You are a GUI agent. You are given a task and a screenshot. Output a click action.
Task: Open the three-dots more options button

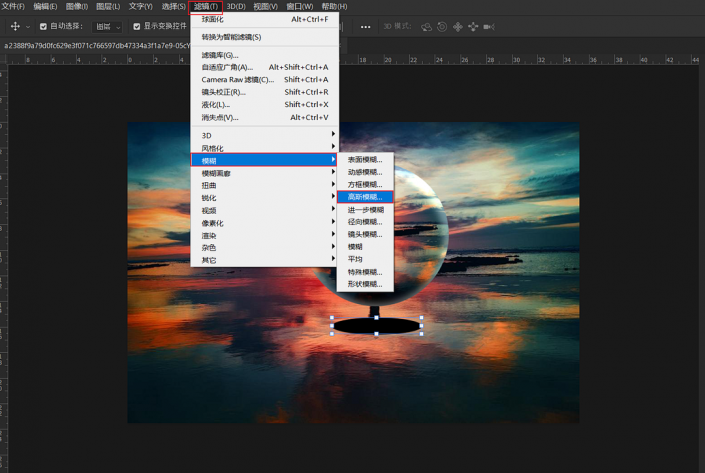coord(366,27)
